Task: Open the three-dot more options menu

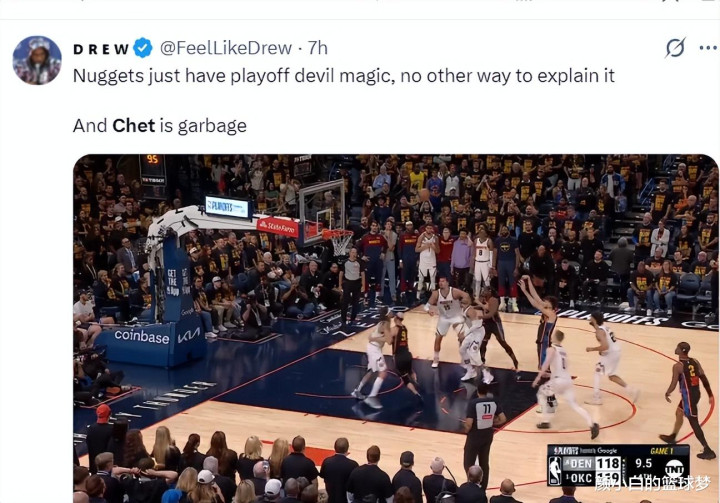Action: point(708,48)
